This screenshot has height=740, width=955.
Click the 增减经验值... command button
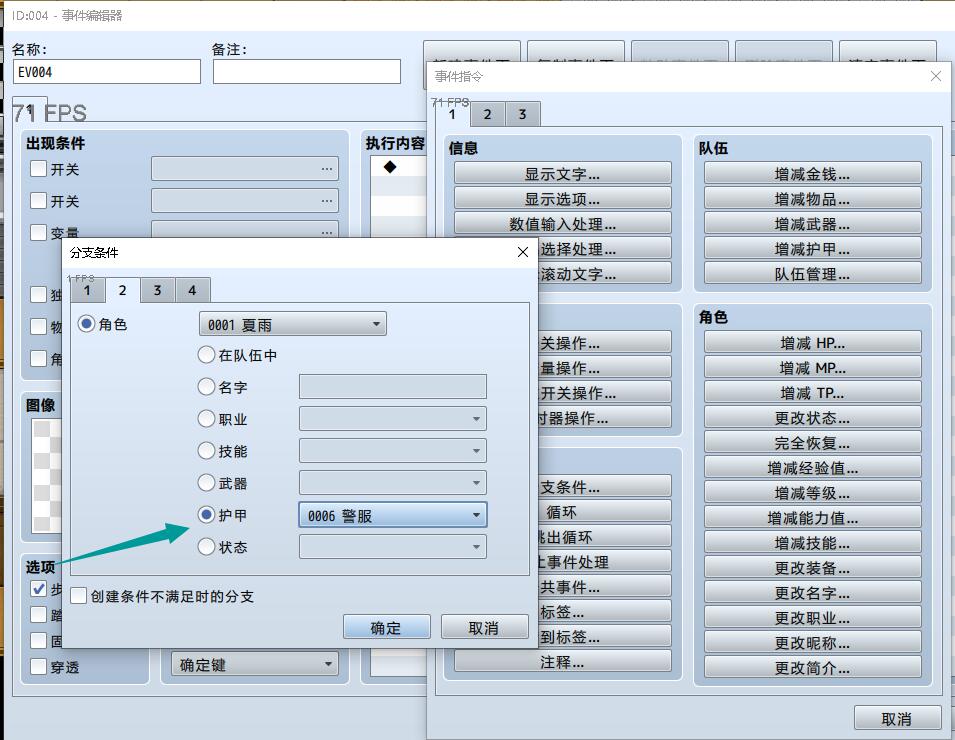(x=812, y=467)
